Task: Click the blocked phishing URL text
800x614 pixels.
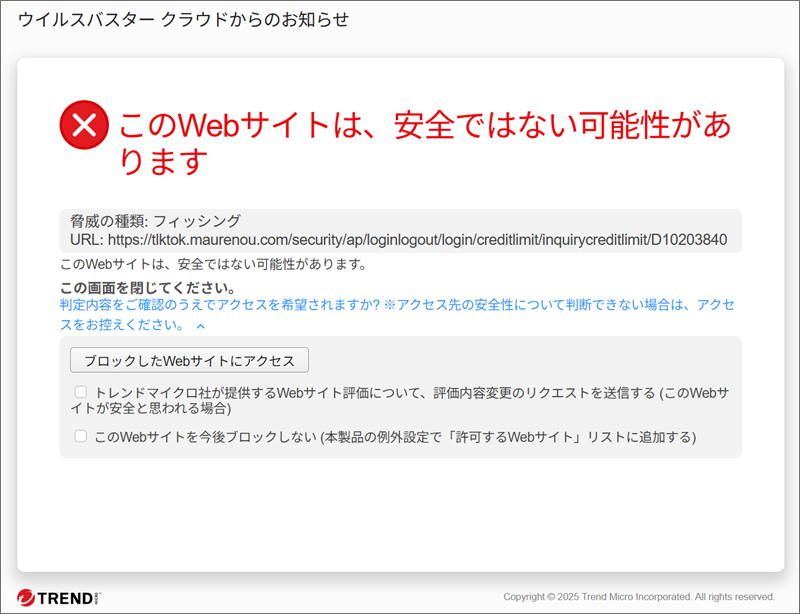Action: click(x=417, y=239)
